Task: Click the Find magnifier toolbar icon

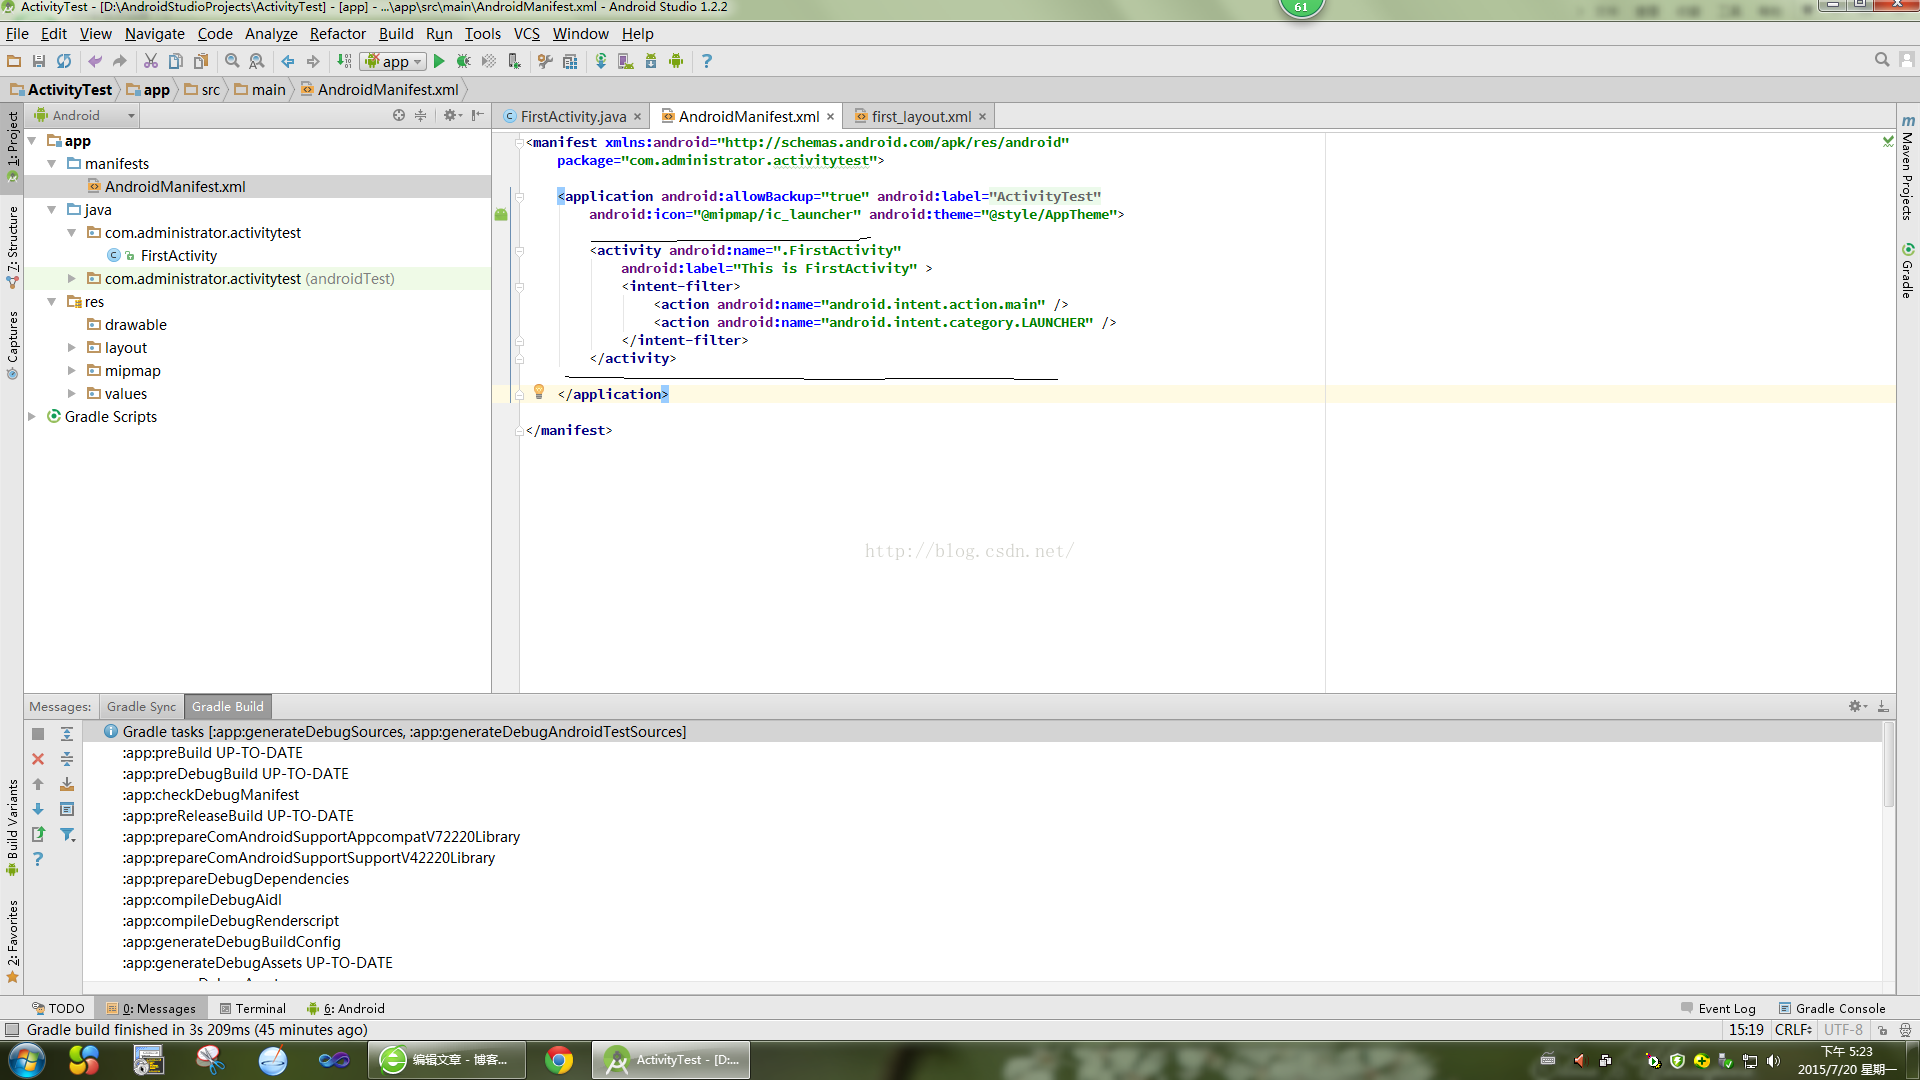Action: pos(232,61)
